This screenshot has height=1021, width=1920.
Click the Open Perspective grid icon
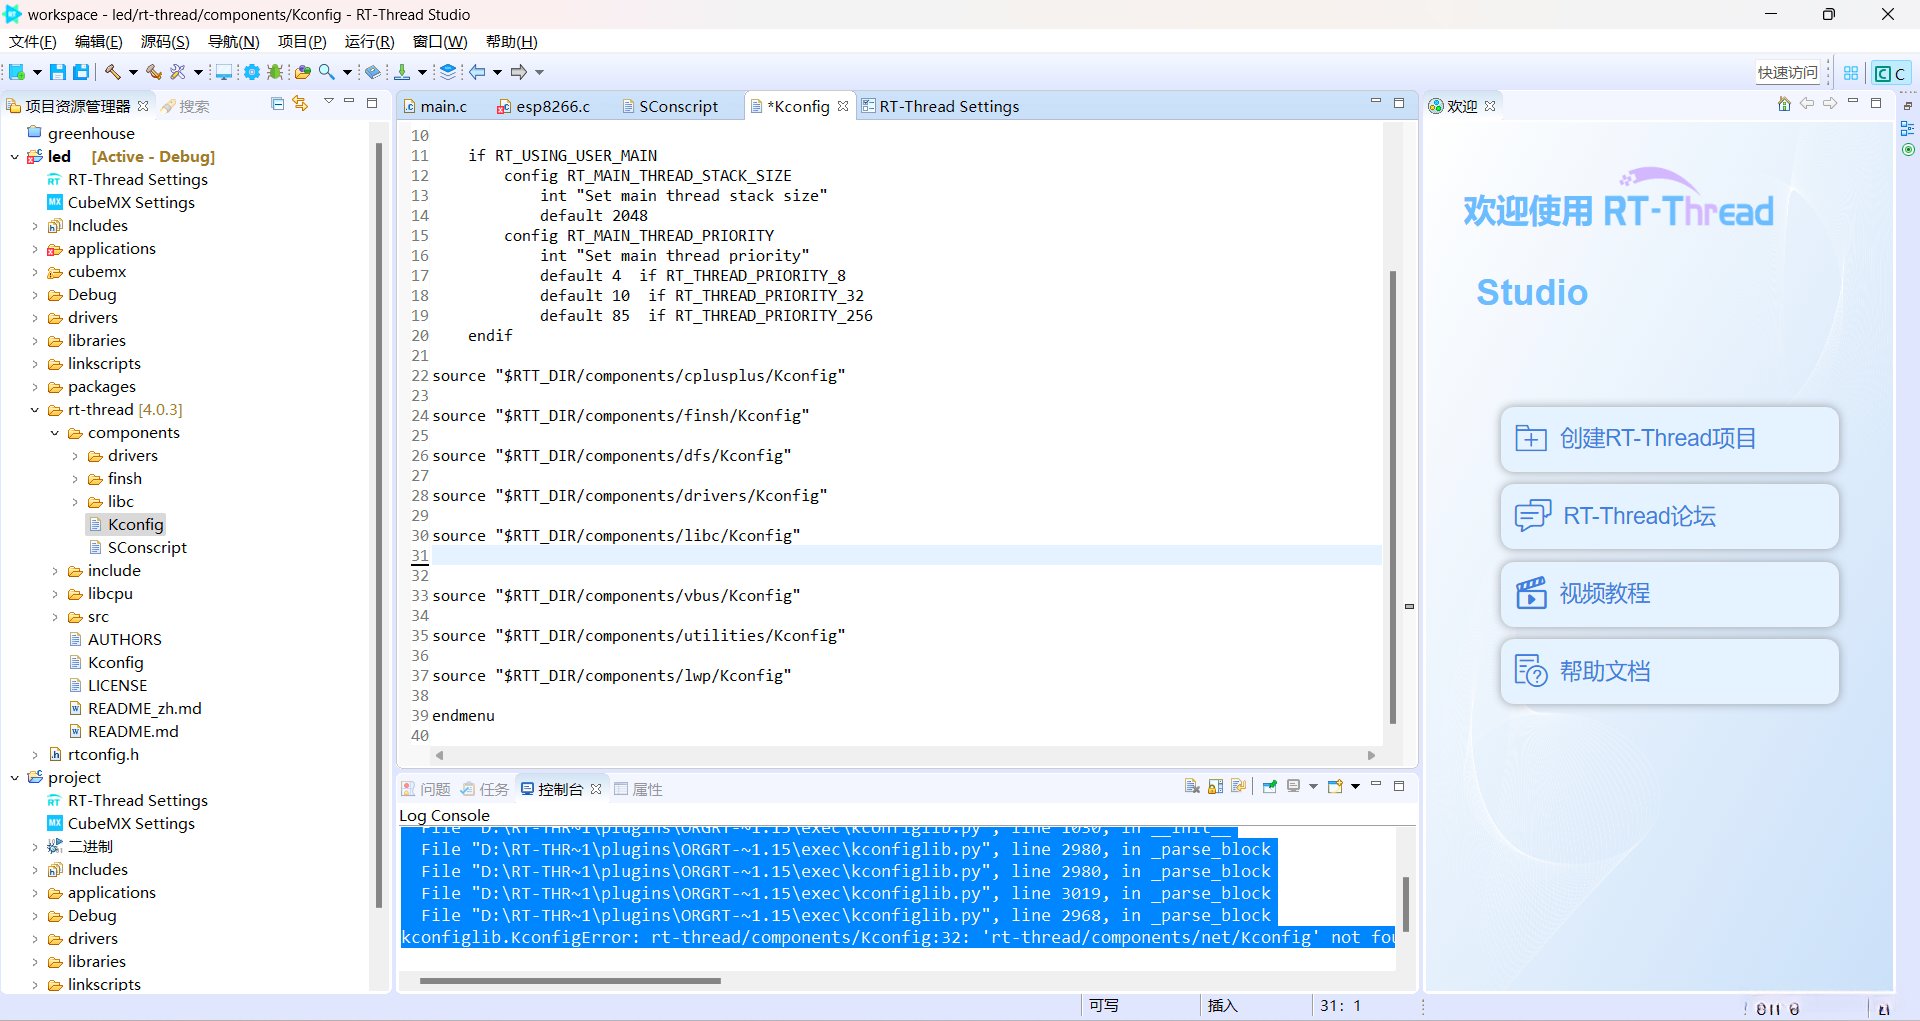(x=1851, y=73)
